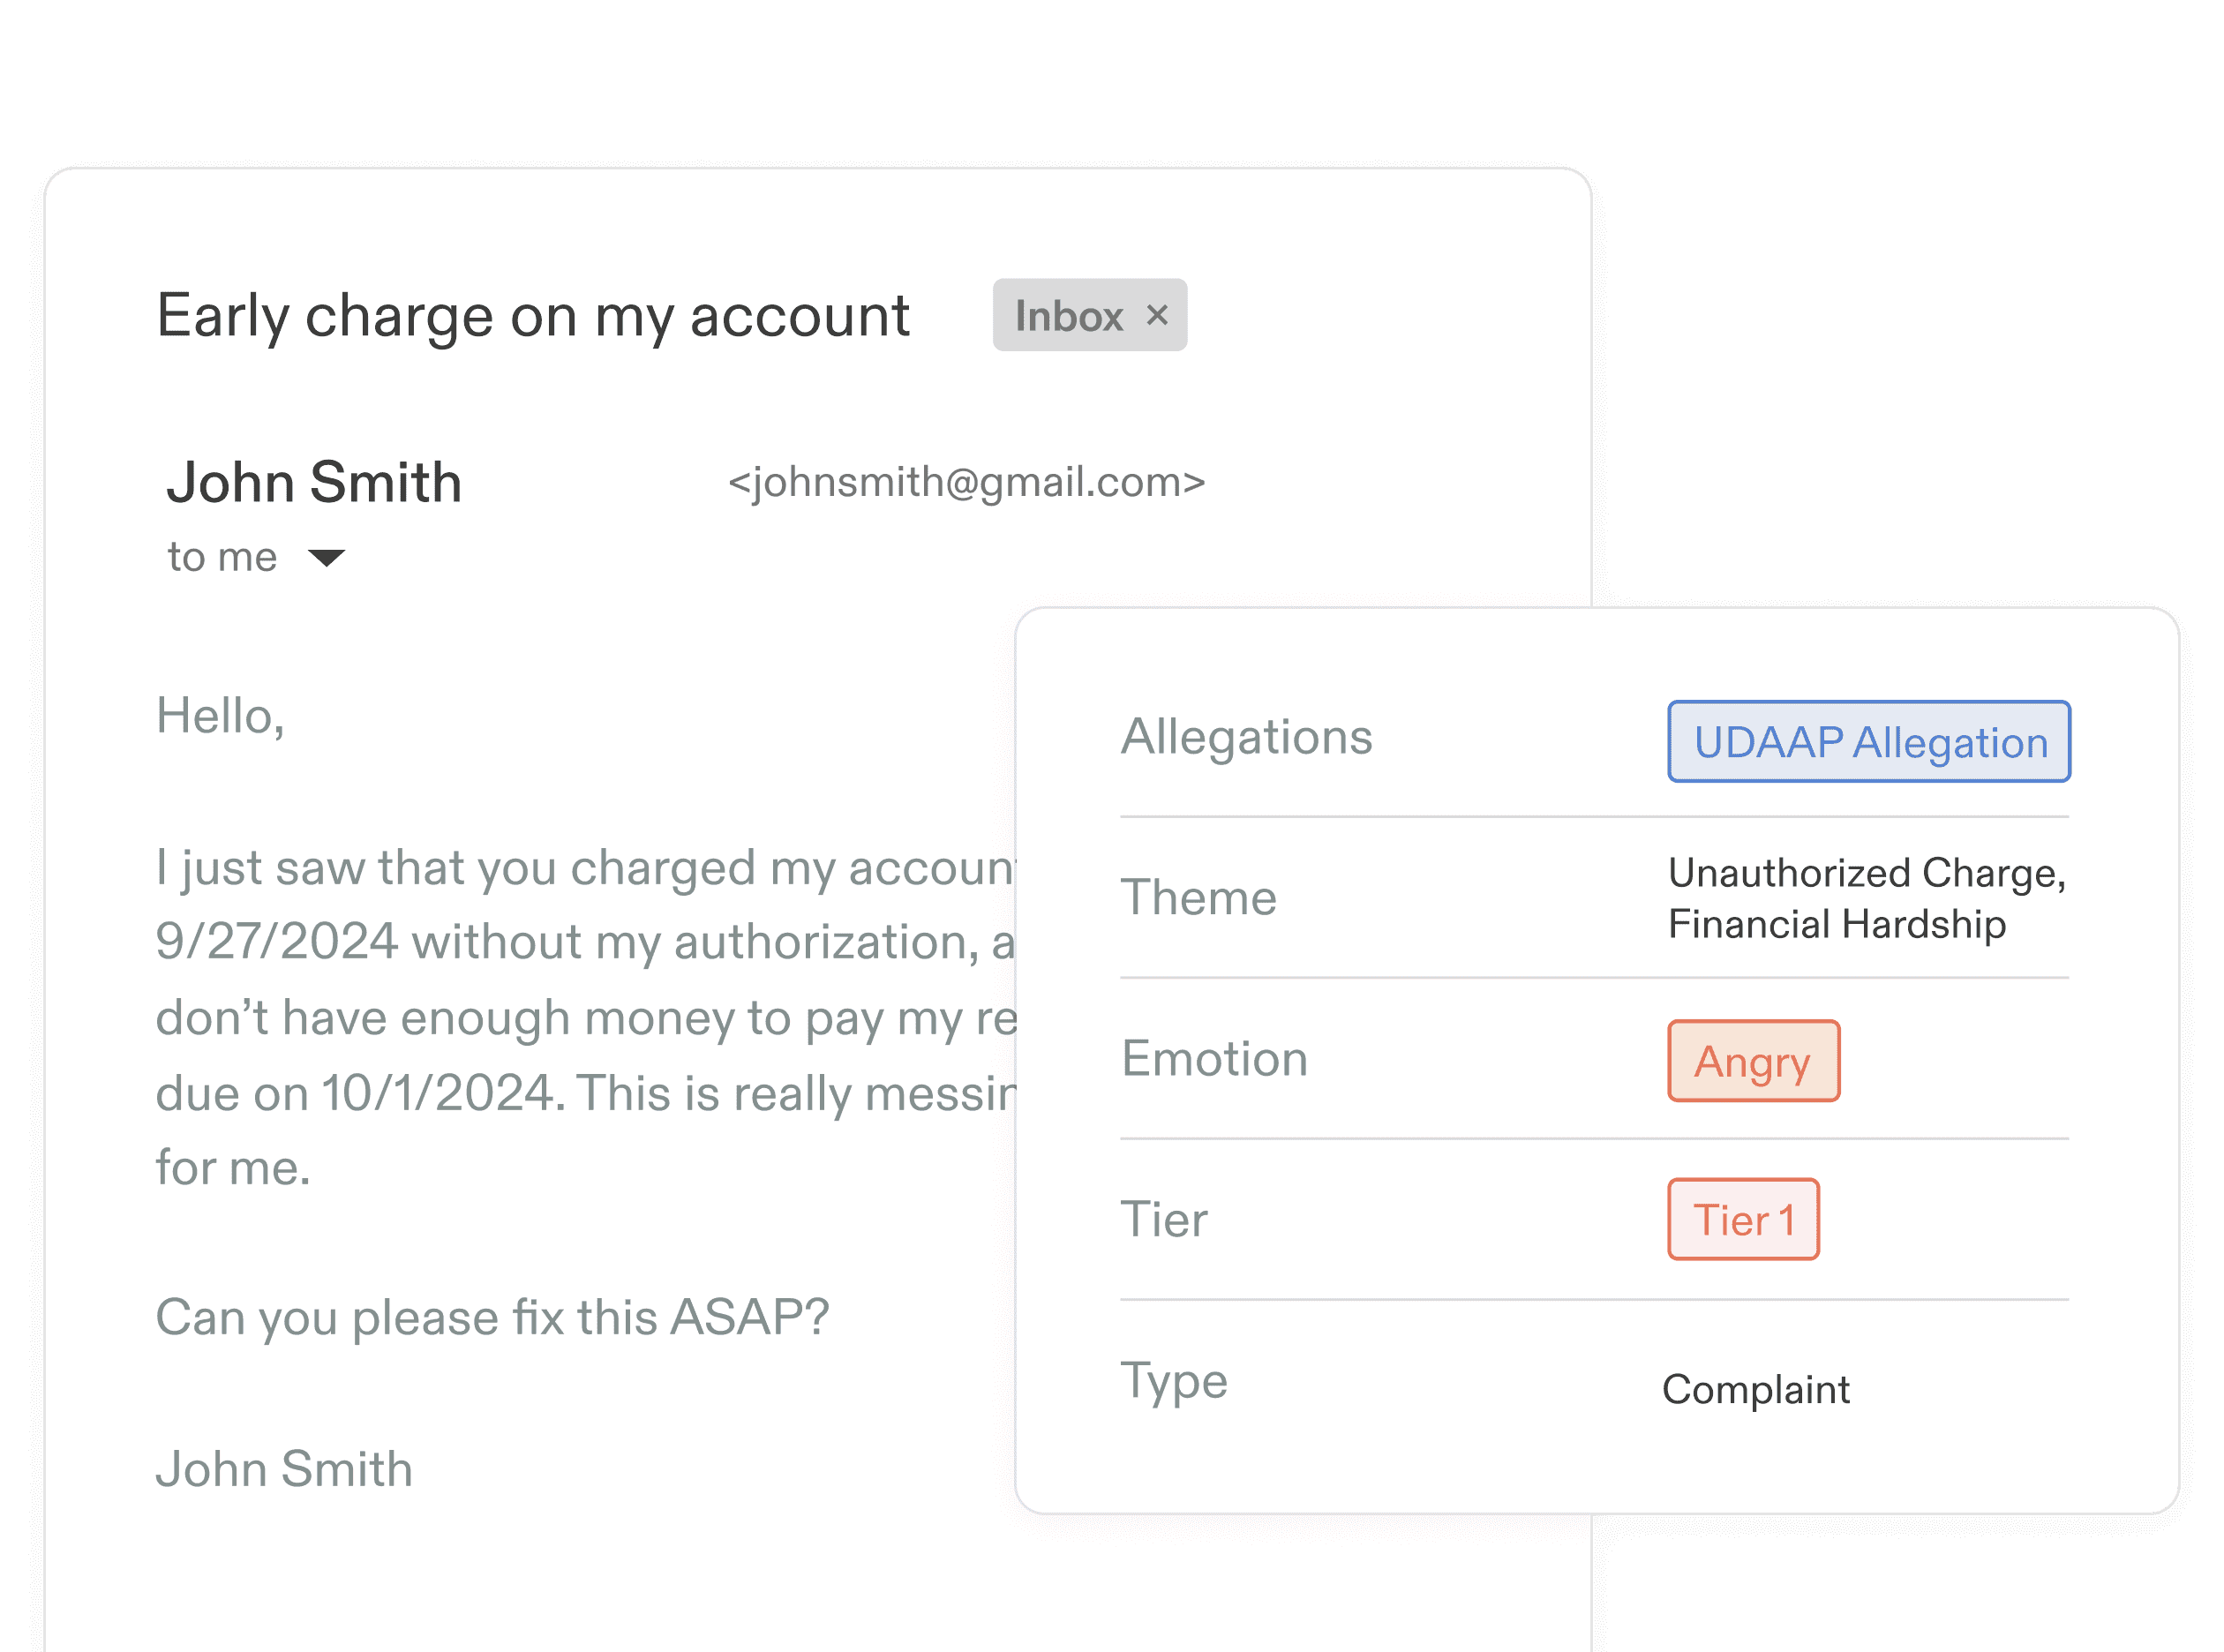Click the Inbox label tag

[1089, 315]
